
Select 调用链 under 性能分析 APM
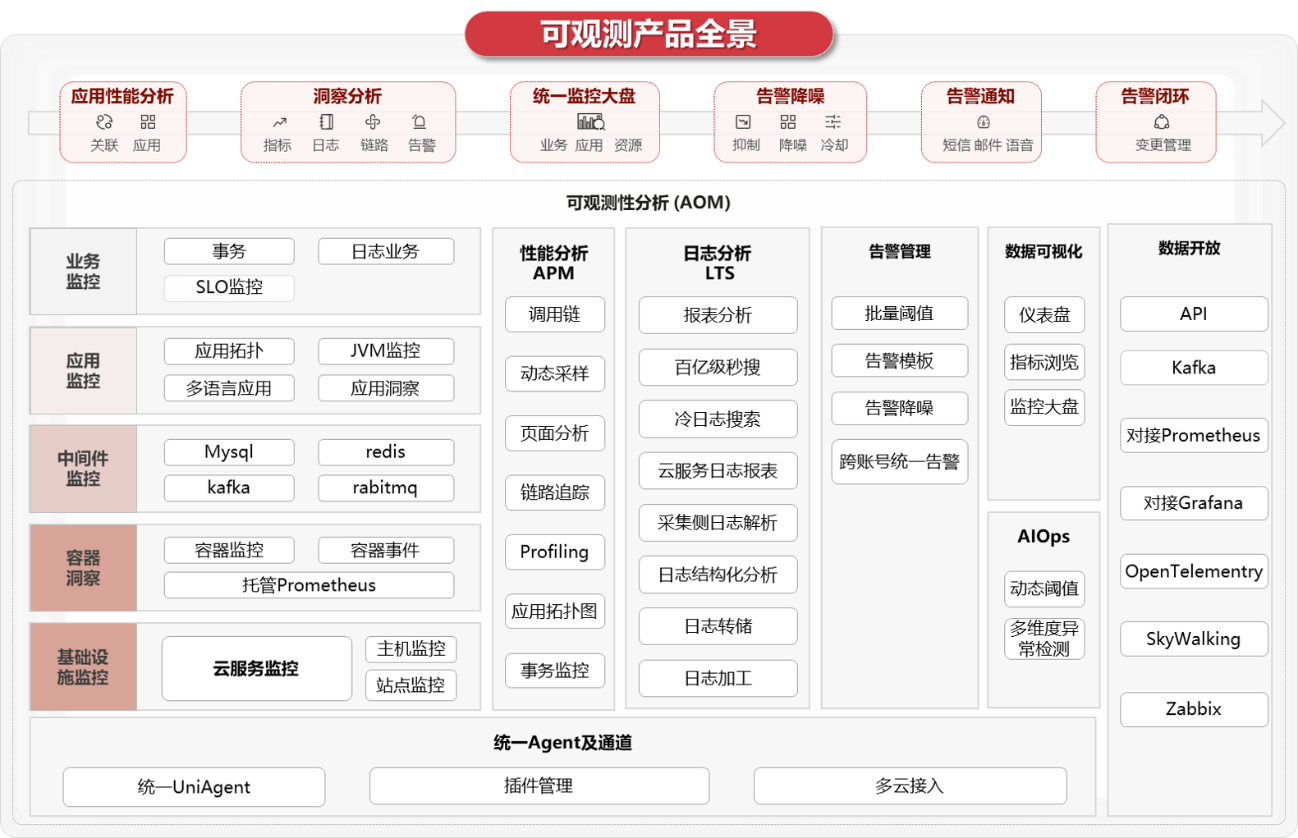point(555,315)
